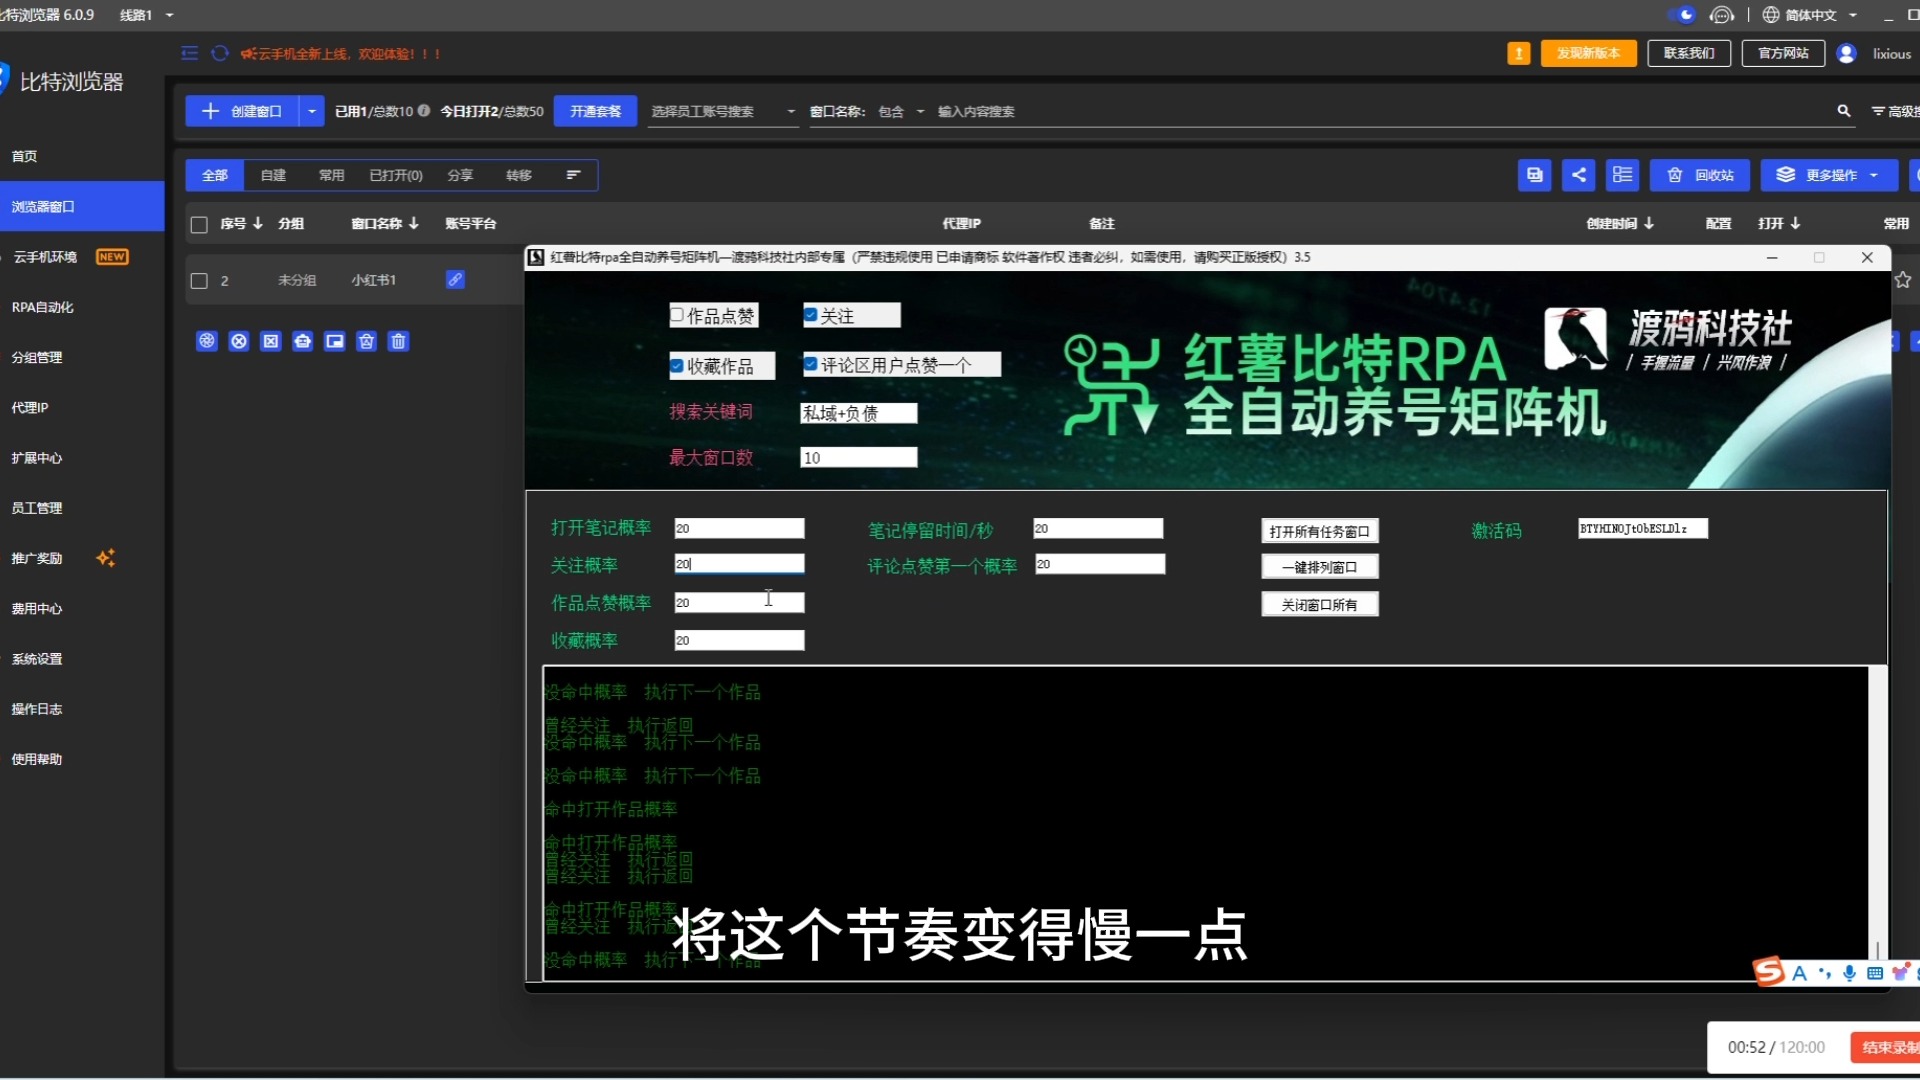Click the refresh icon in the top bar
The width and height of the screenshot is (1920, 1080).
[x=220, y=53]
